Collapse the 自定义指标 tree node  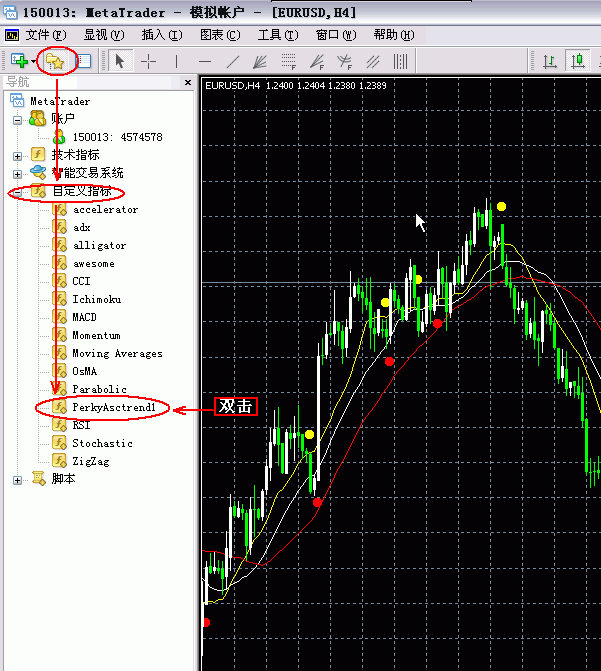click(17, 193)
